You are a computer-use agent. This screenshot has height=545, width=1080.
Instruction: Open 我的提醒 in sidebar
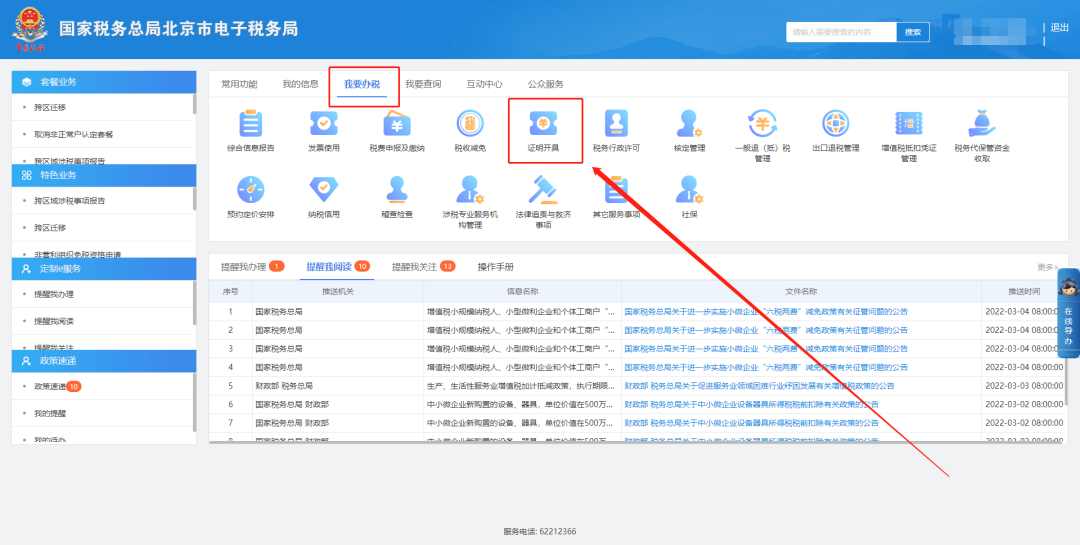pyautogui.click(x=50, y=413)
